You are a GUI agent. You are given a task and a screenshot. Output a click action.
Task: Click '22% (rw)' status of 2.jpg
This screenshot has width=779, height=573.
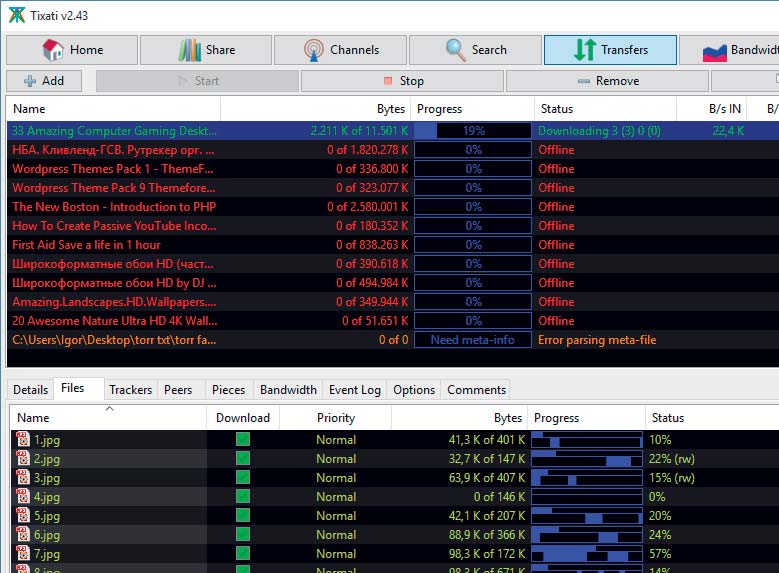[672, 459]
